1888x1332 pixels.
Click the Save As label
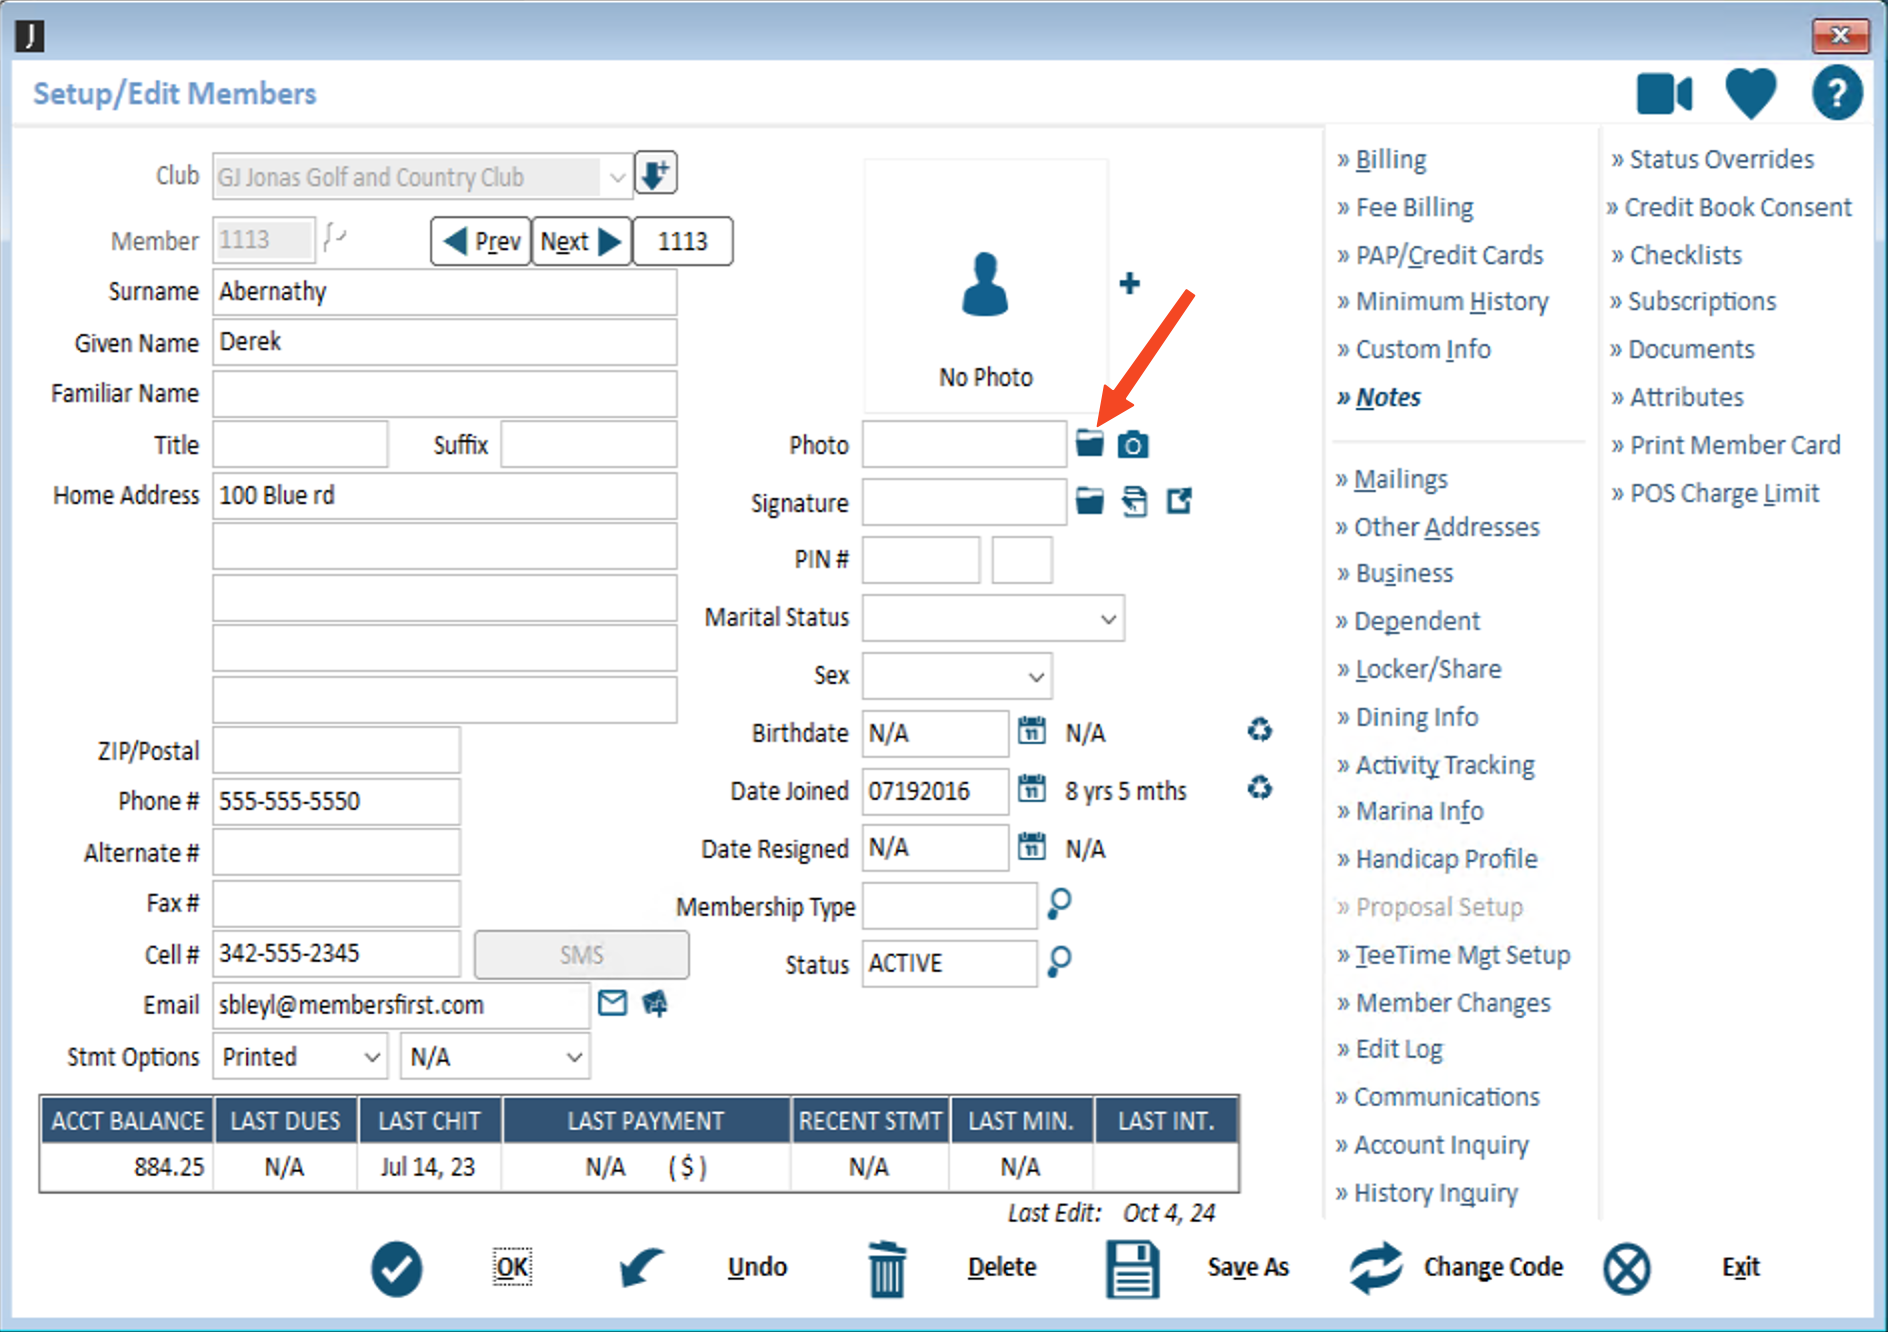pyautogui.click(x=1248, y=1267)
